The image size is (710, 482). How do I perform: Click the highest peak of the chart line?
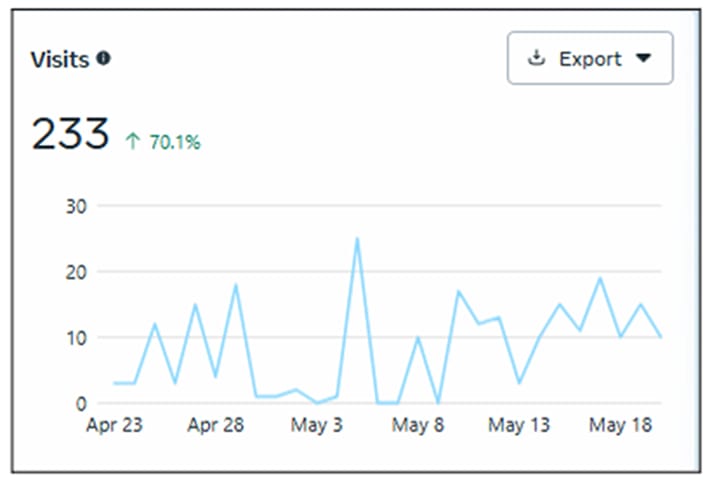357,239
